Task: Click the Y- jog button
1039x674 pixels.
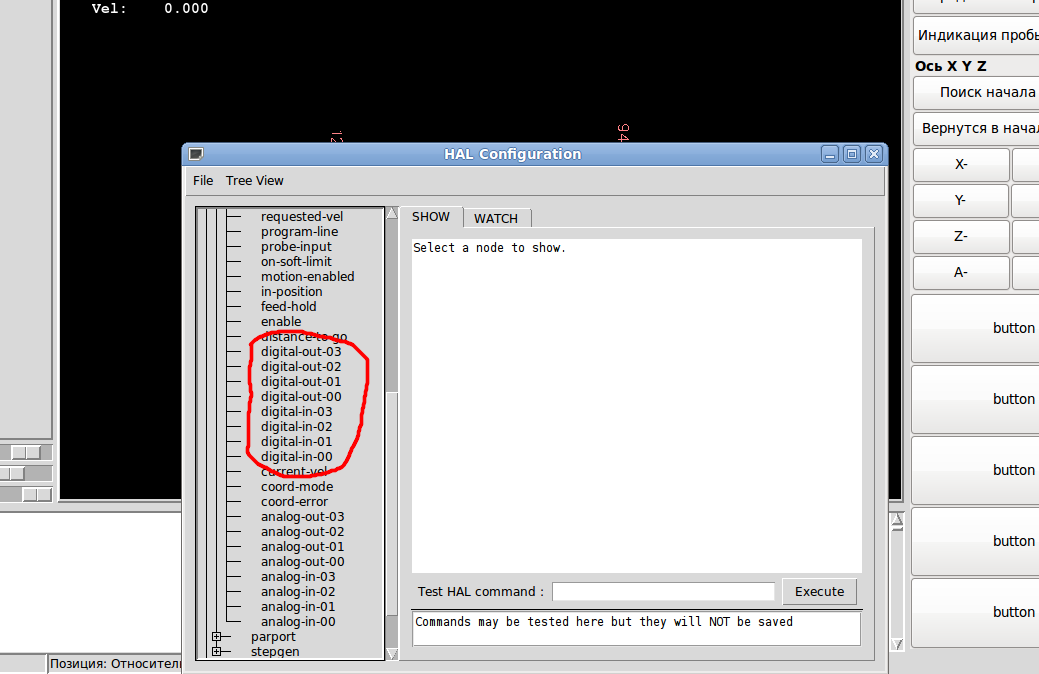Action: tap(961, 200)
